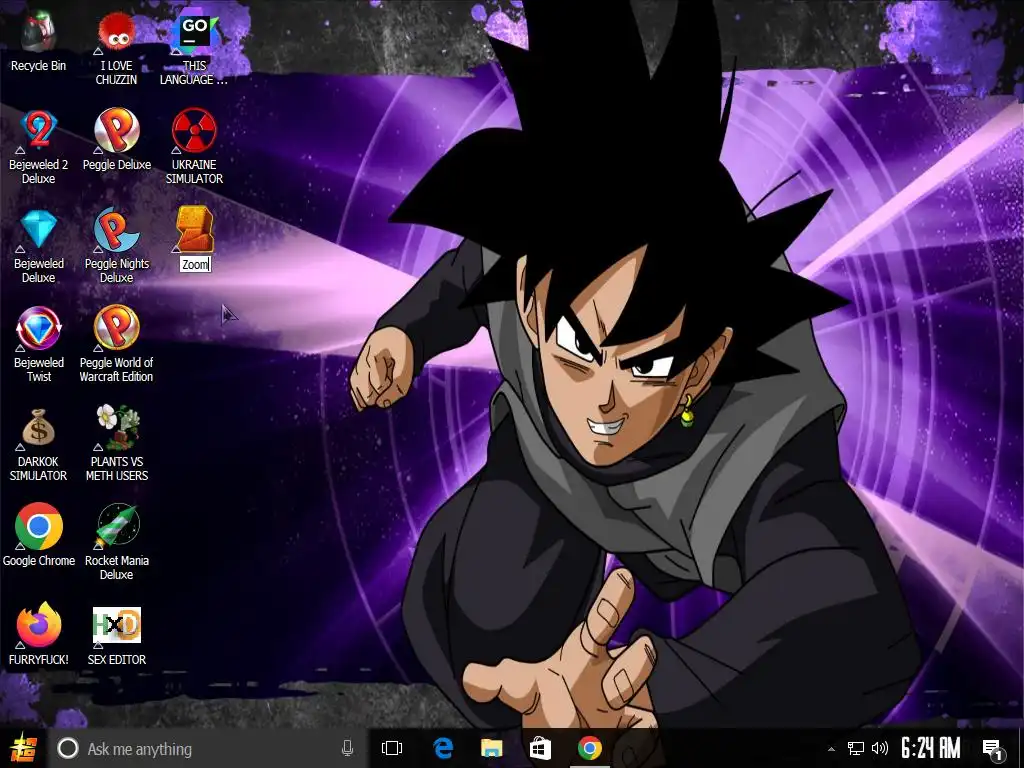Click the 'Bejeweled 2 Deluxe' label text
The image size is (1024, 768).
[x=39, y=171]
